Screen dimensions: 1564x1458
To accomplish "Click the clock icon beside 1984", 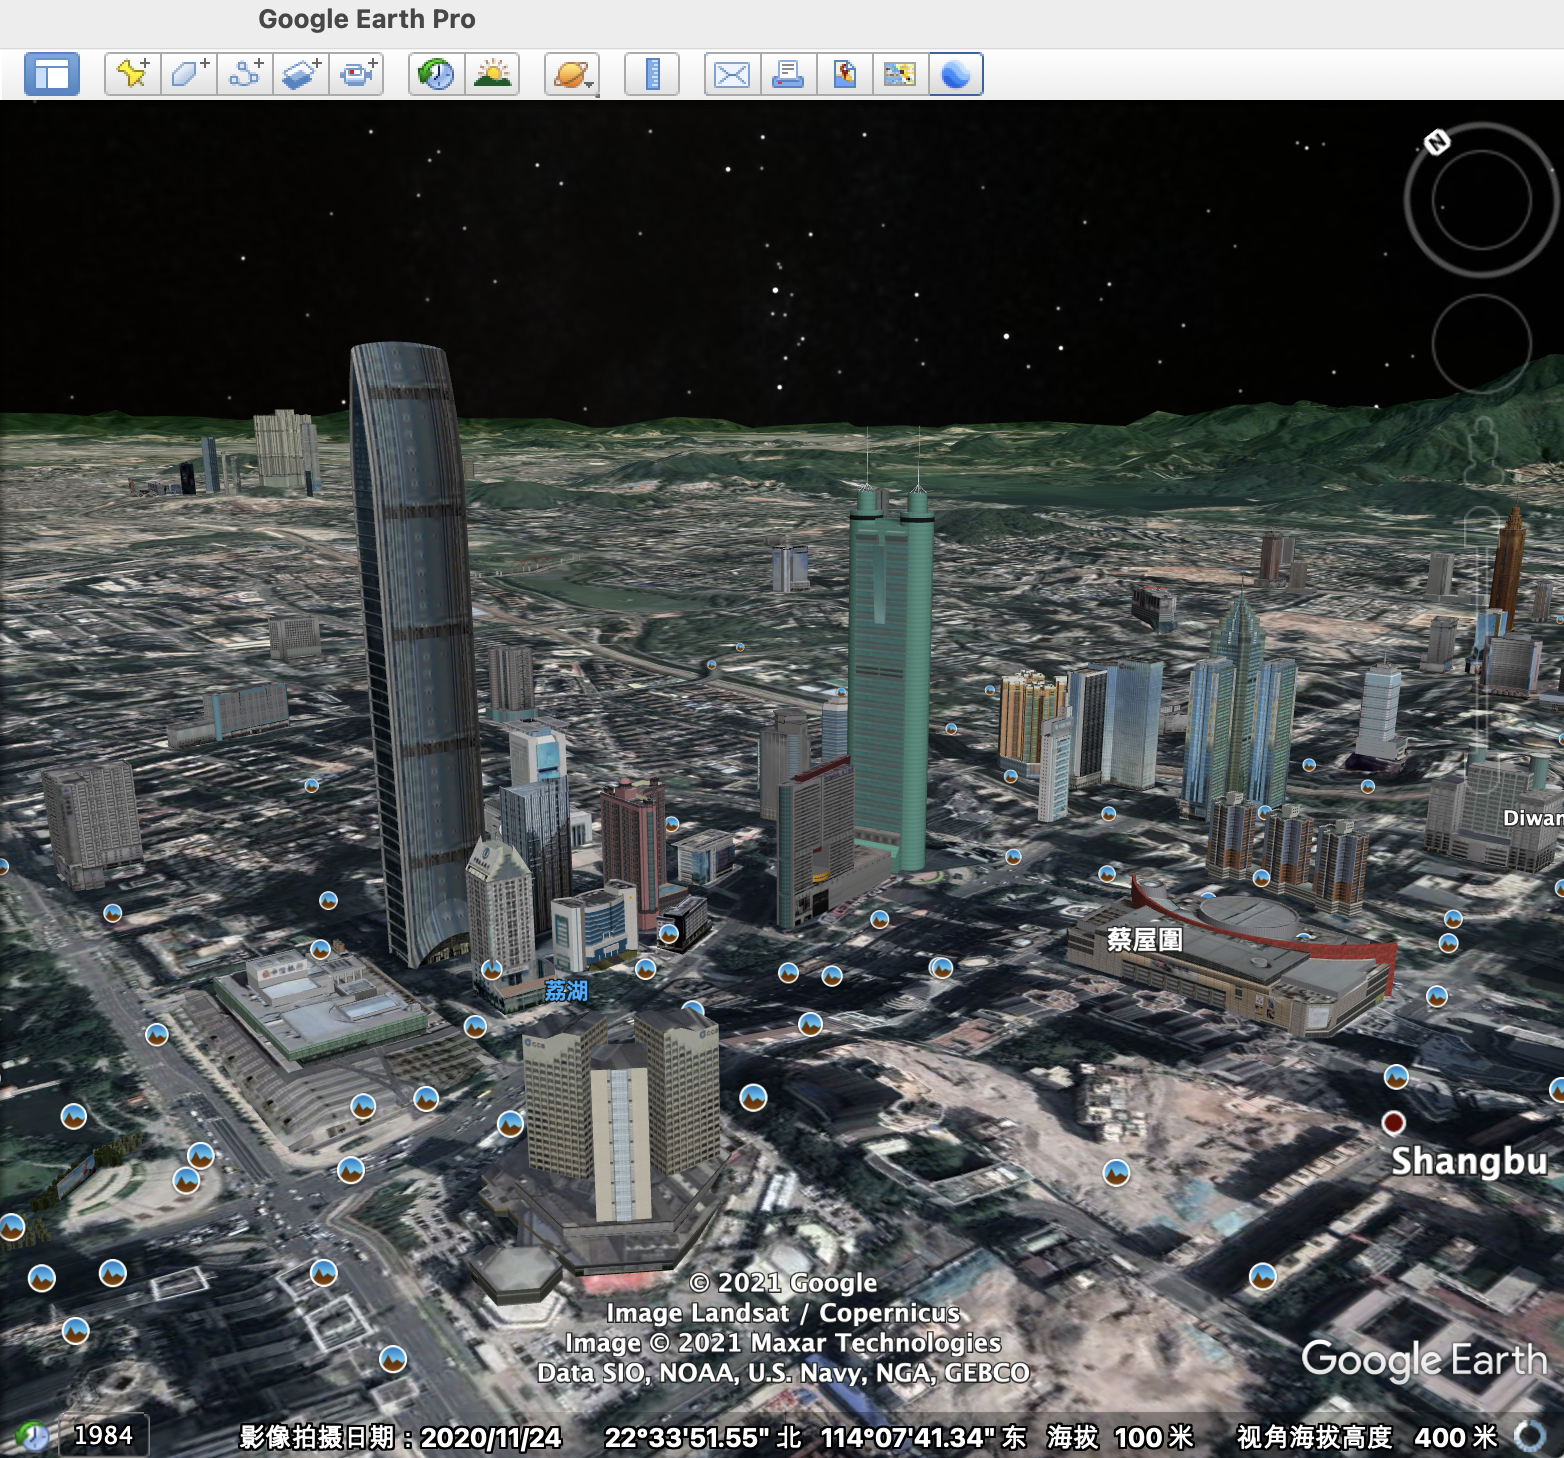I will point(32,1437).
